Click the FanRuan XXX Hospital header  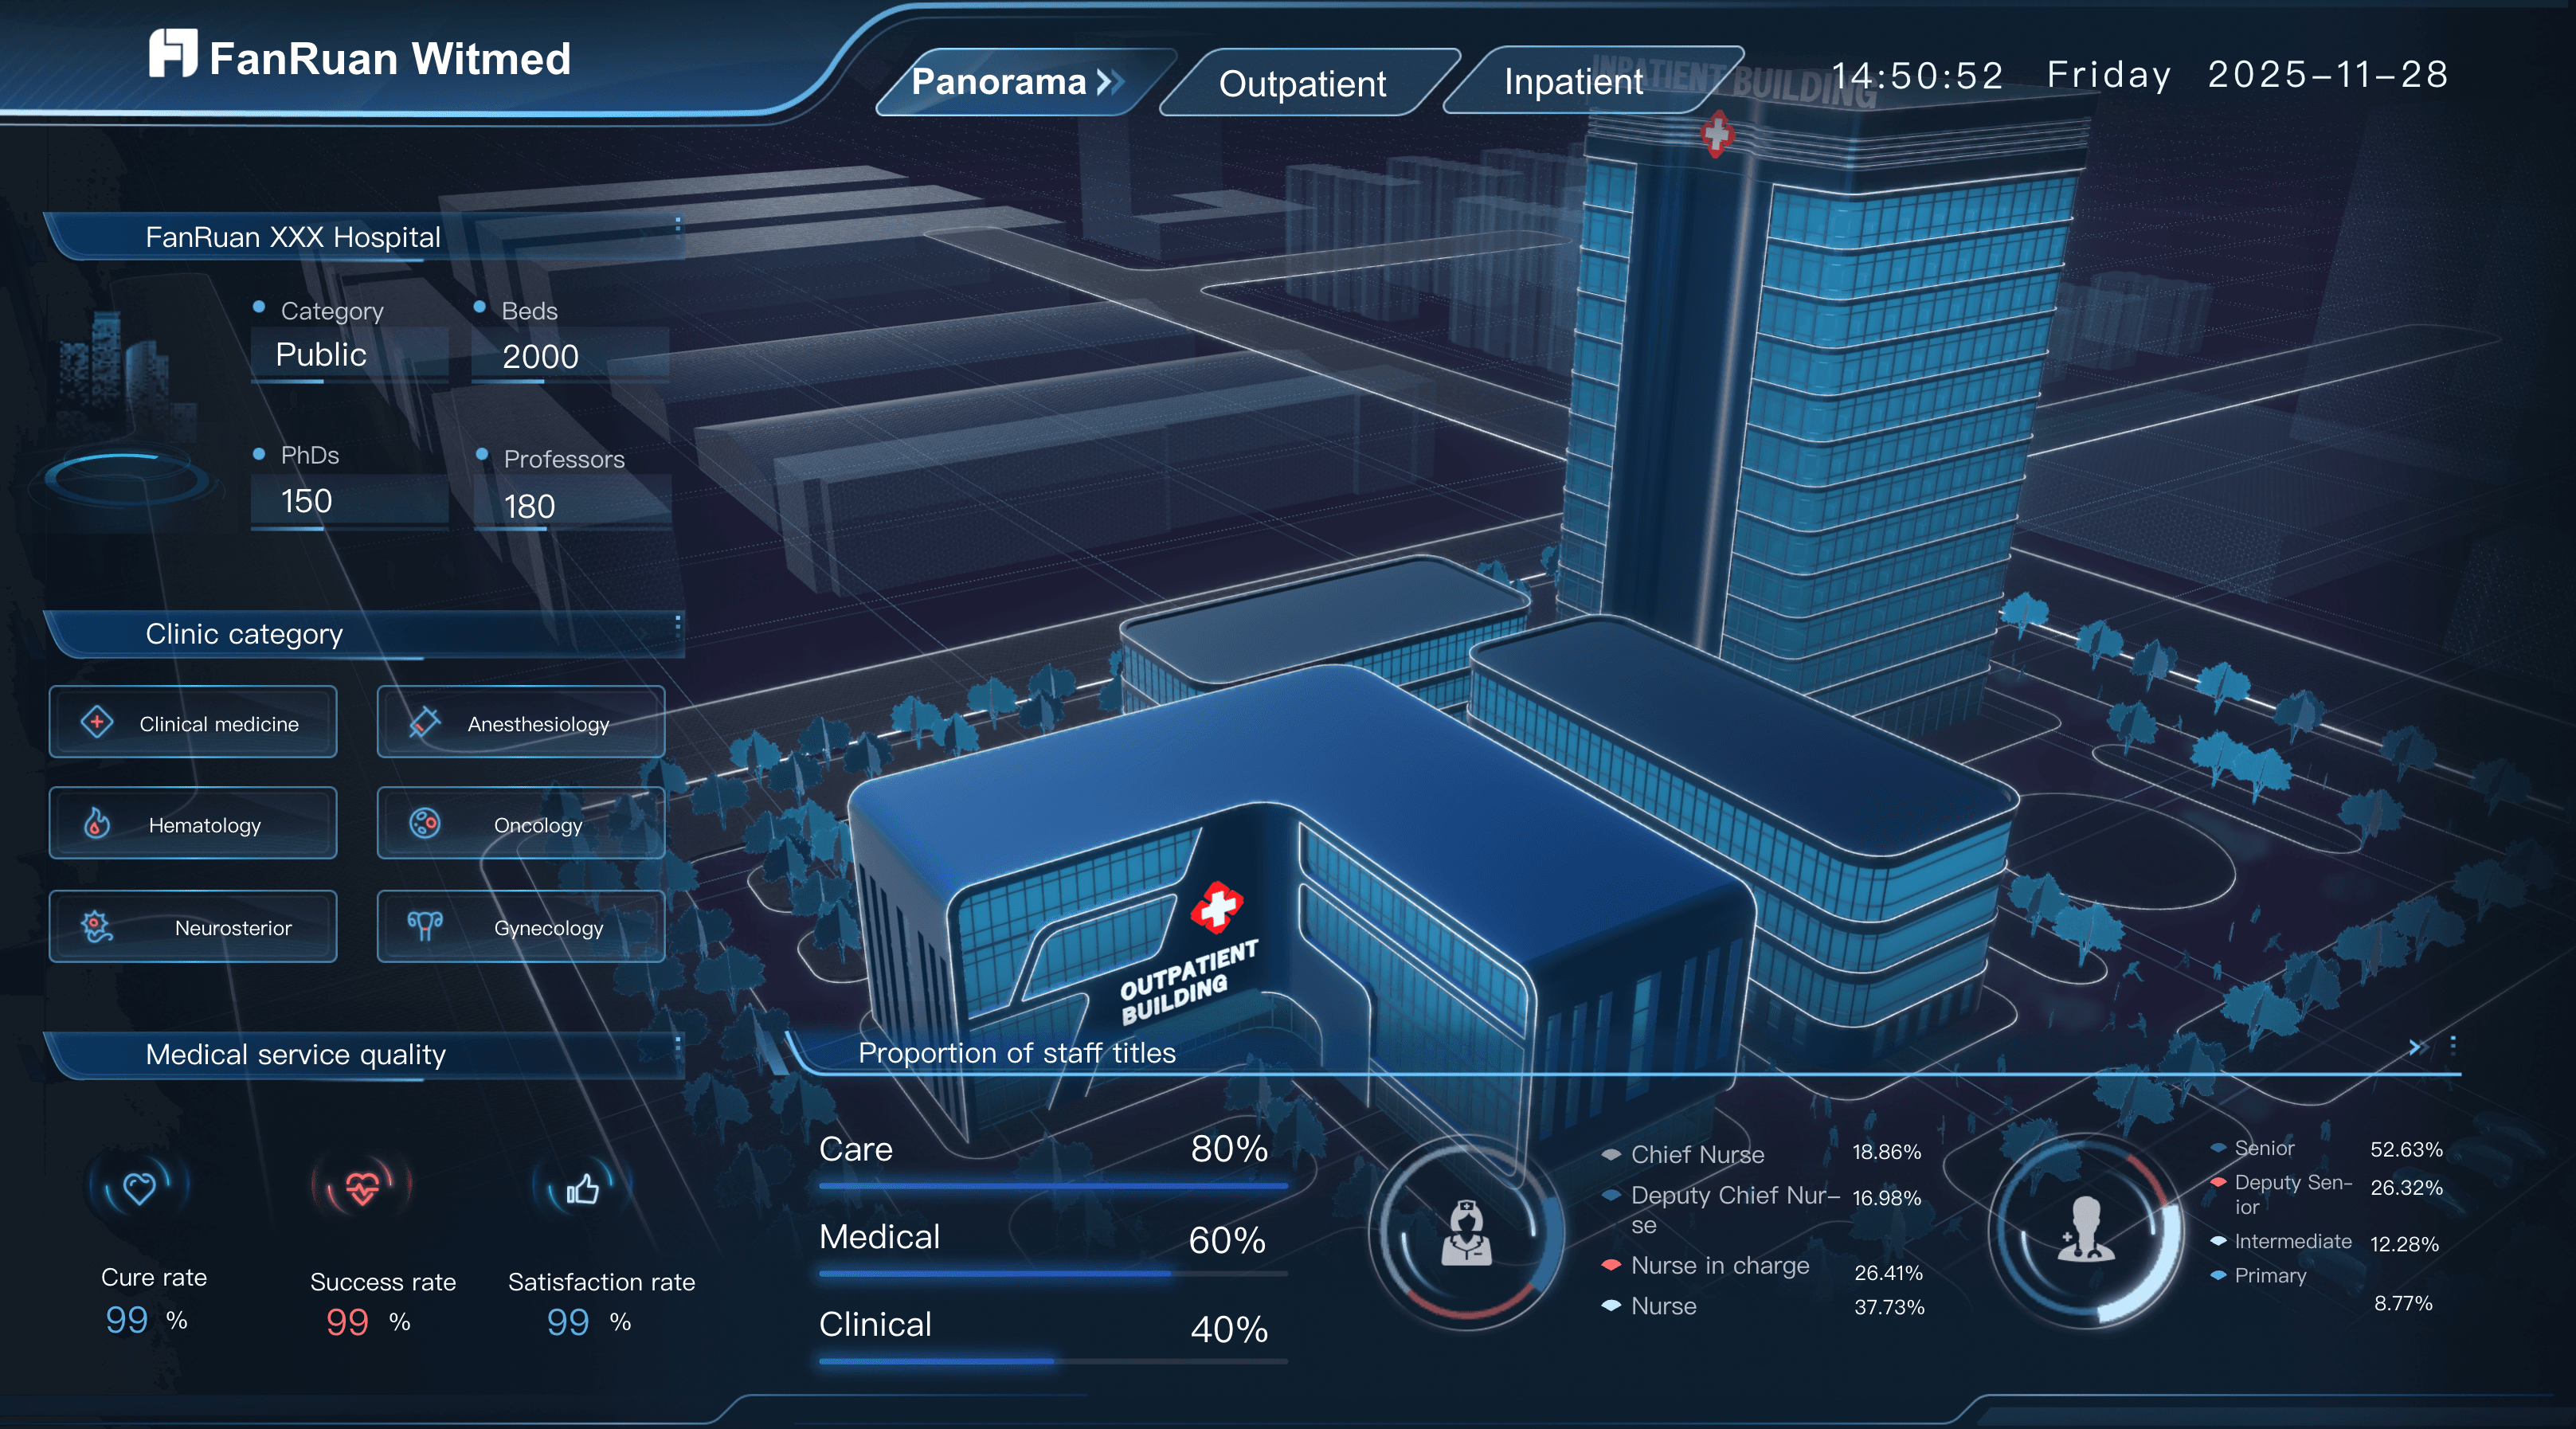(x=365, y=237)
